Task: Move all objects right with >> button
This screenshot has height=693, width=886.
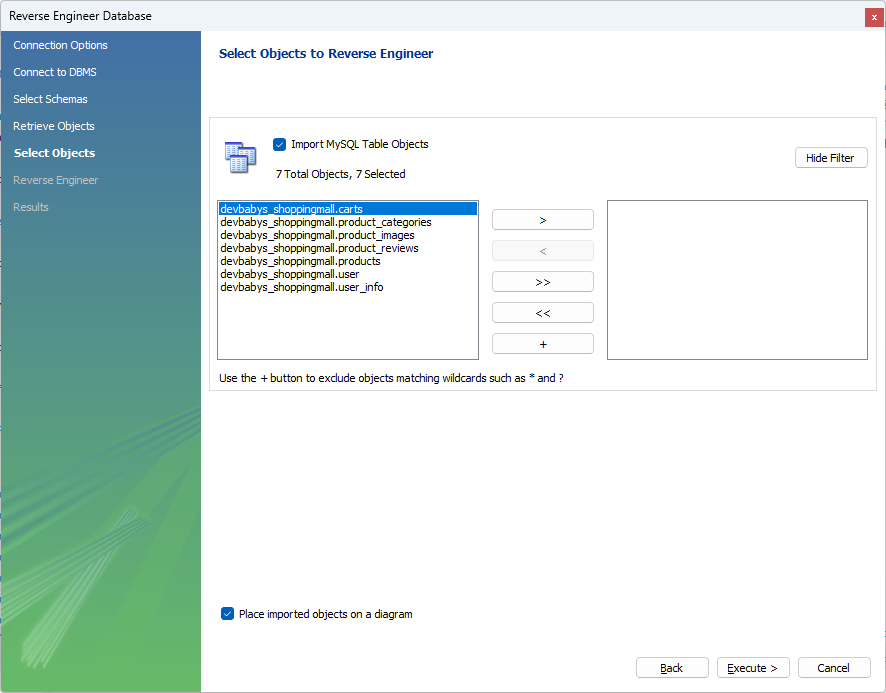Action: coord(542,282)
